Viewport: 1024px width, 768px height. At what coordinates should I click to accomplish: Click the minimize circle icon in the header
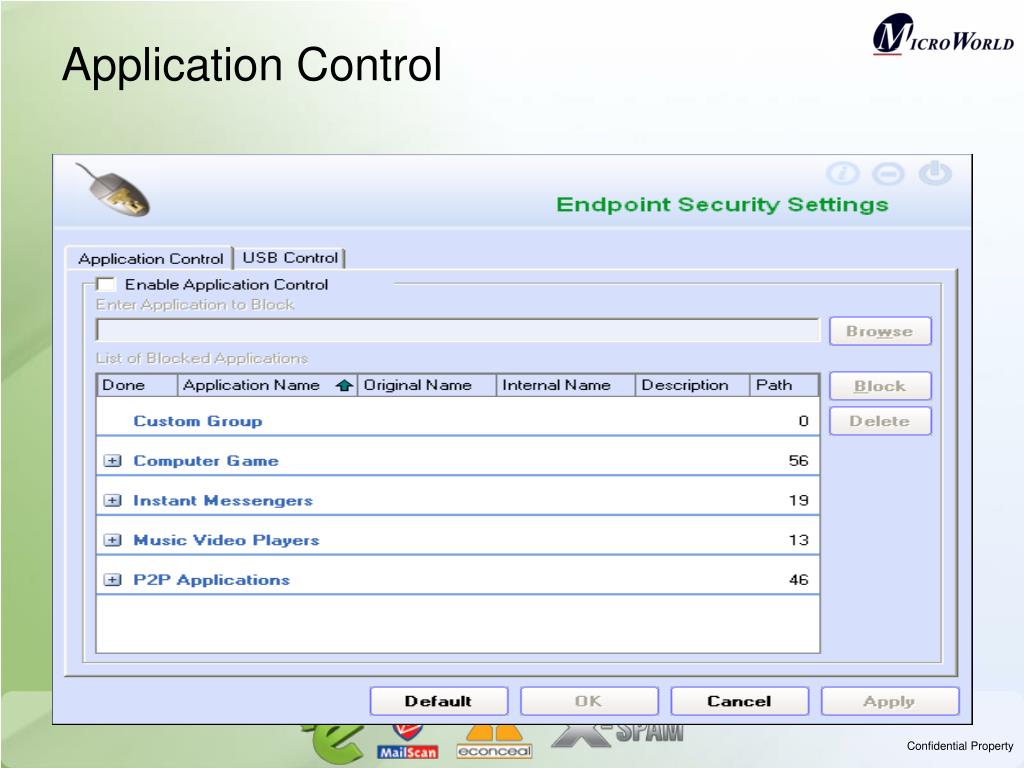889,174
